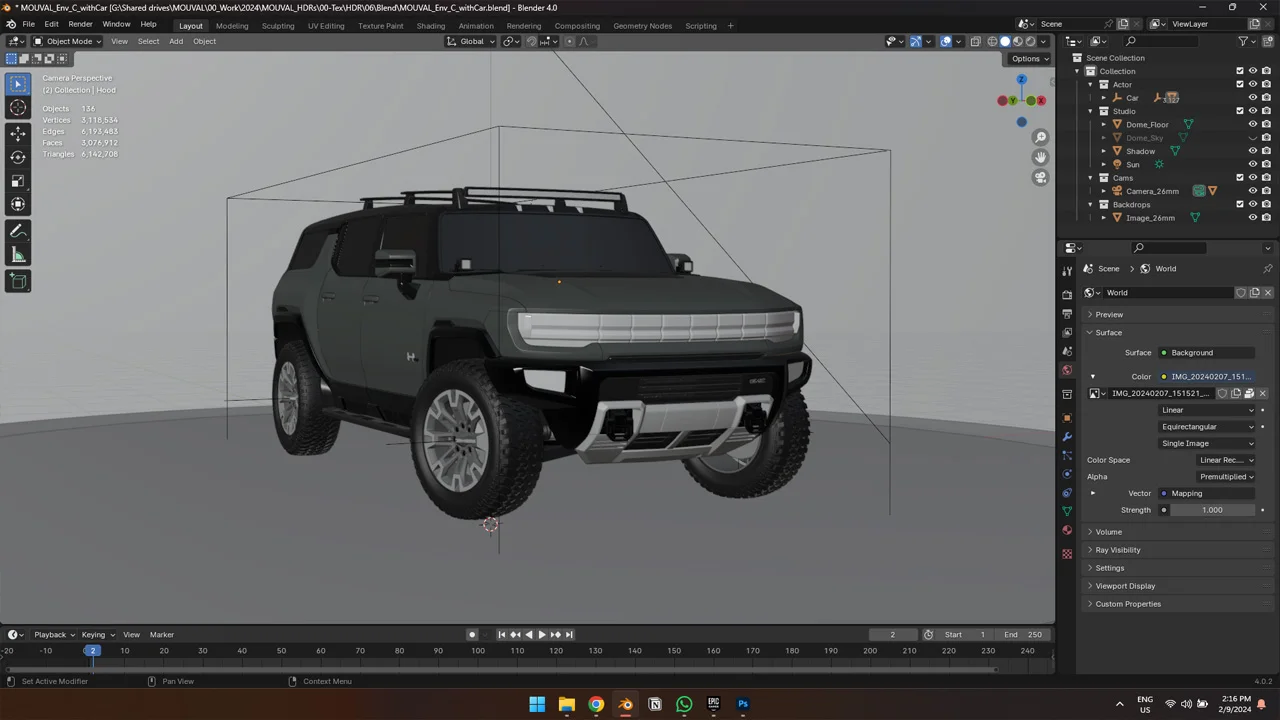Hide the Dome_Floor object in the outliner
This screenshot has width=1280, height=720.
[1253, 124]
